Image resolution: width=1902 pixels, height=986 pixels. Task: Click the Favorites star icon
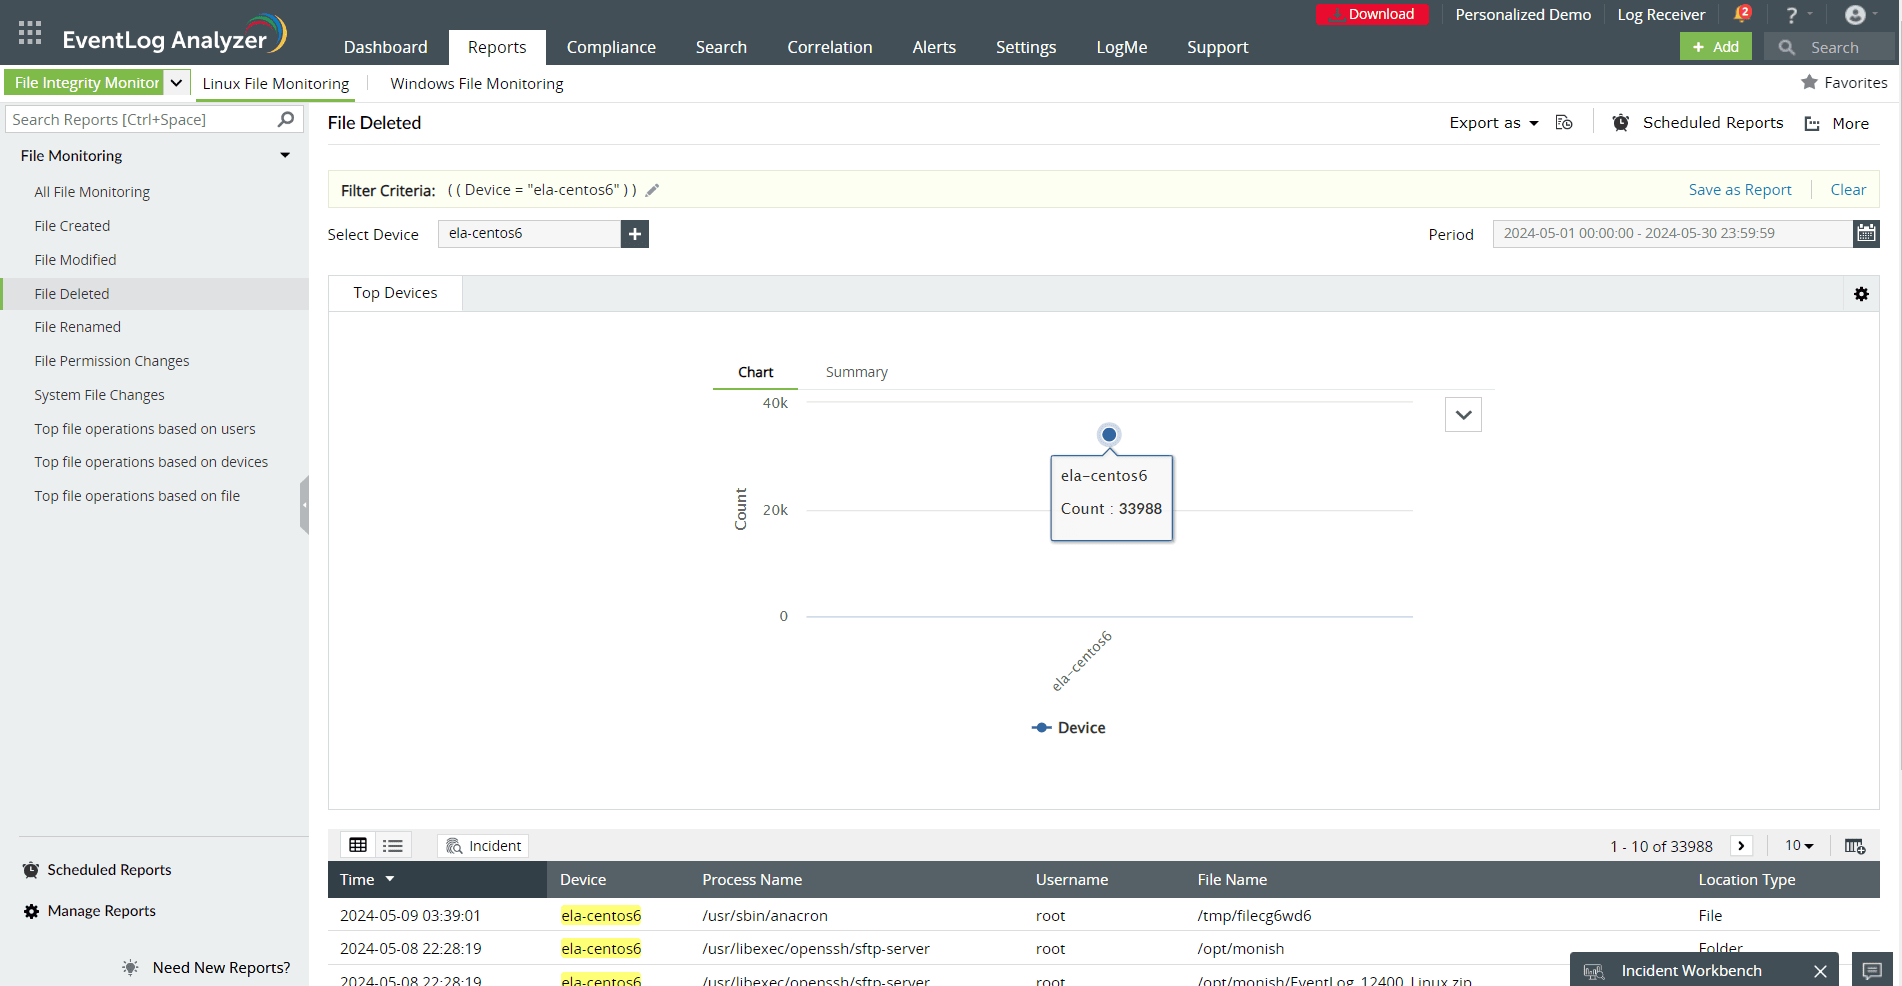[x=1809, y=82]
